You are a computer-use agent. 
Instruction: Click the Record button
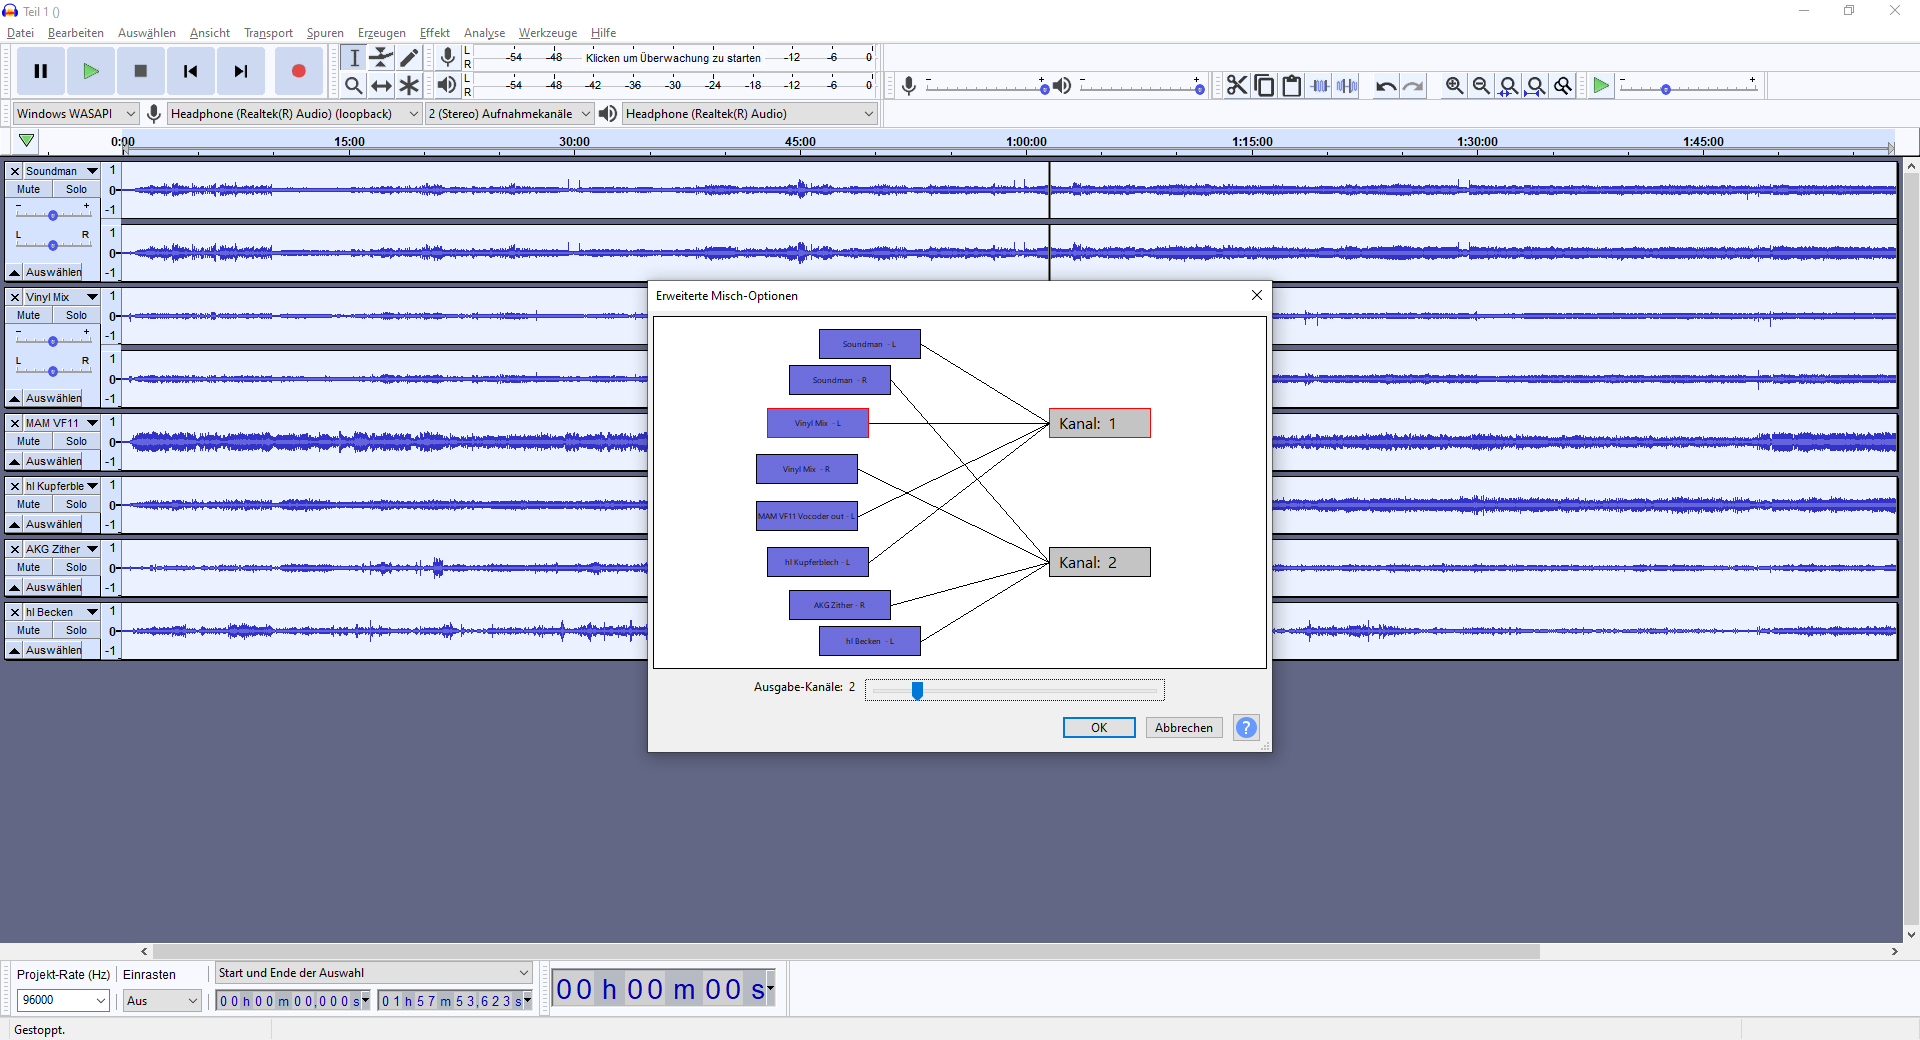298,71
